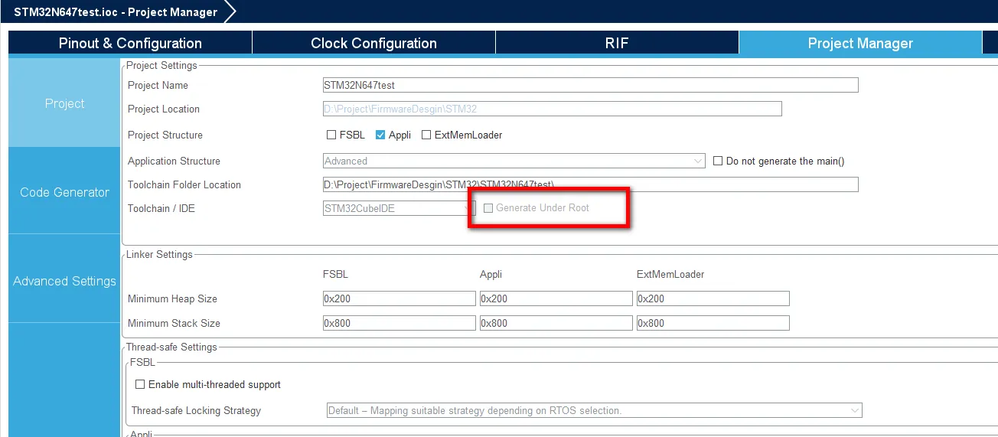Viewport: 998px width, 437px height.
Task: Edit Appli Minimum Stack Size field
Action: 556,323
